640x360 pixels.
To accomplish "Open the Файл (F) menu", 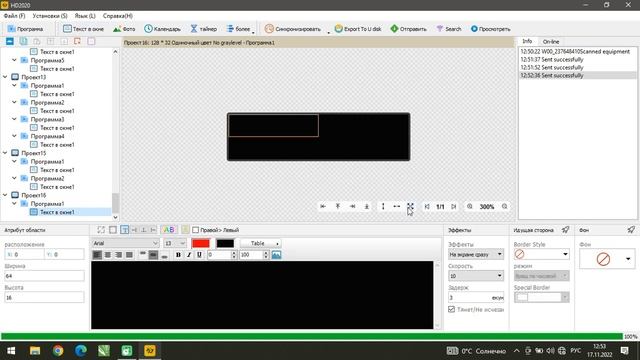I will (x=14, y=16).
